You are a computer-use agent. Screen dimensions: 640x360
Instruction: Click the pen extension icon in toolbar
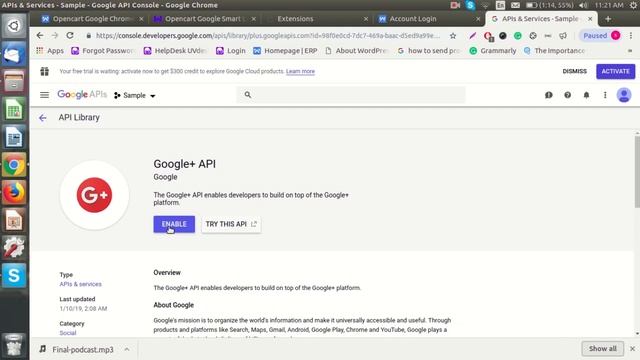pyautogui.click(x=473, y=36)
